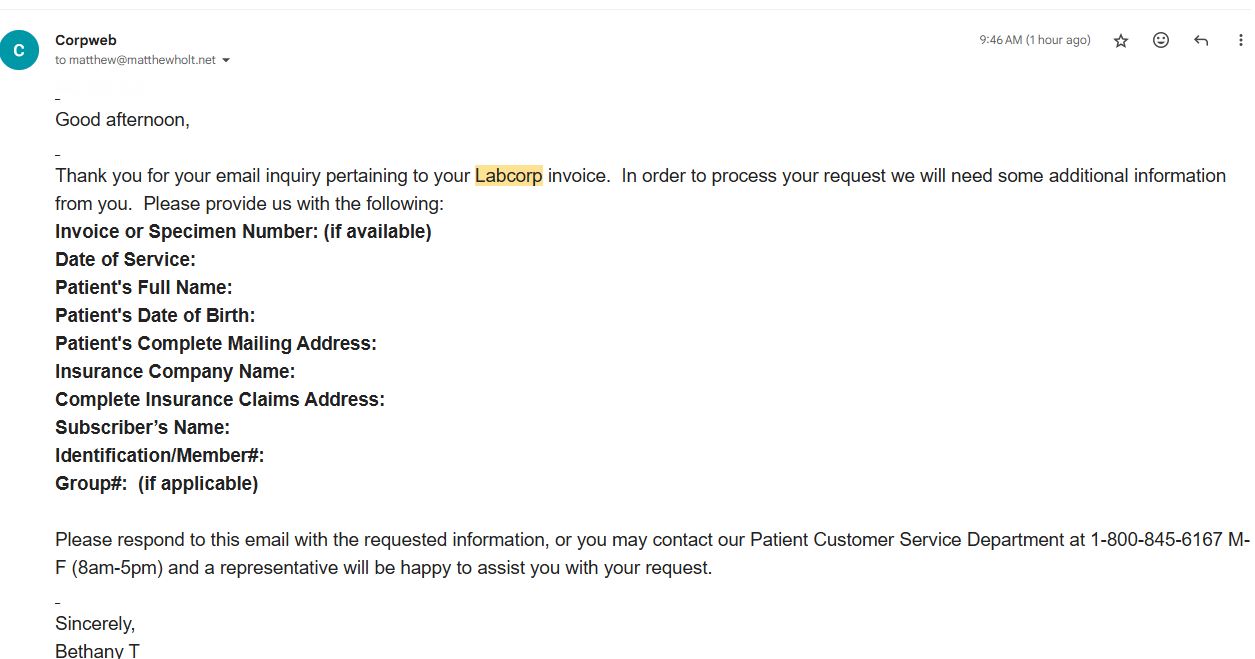Click the teal "C" sender avatar
This screenshot has height=659, width=1255.
(x=19, y=50)
